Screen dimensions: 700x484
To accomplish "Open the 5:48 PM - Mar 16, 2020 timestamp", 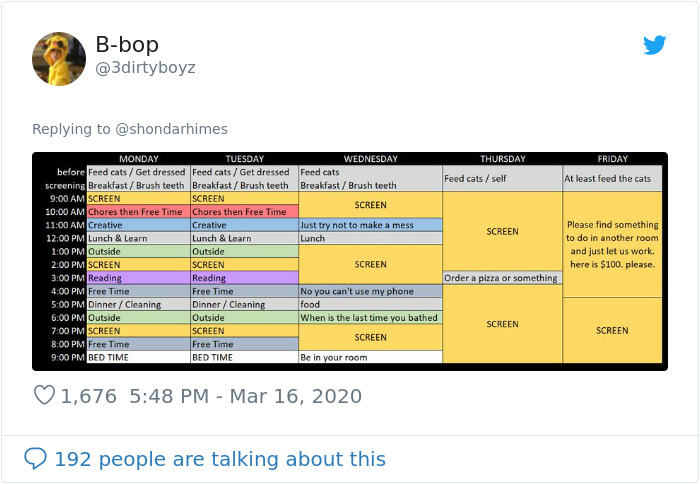I will pos(245,396).
